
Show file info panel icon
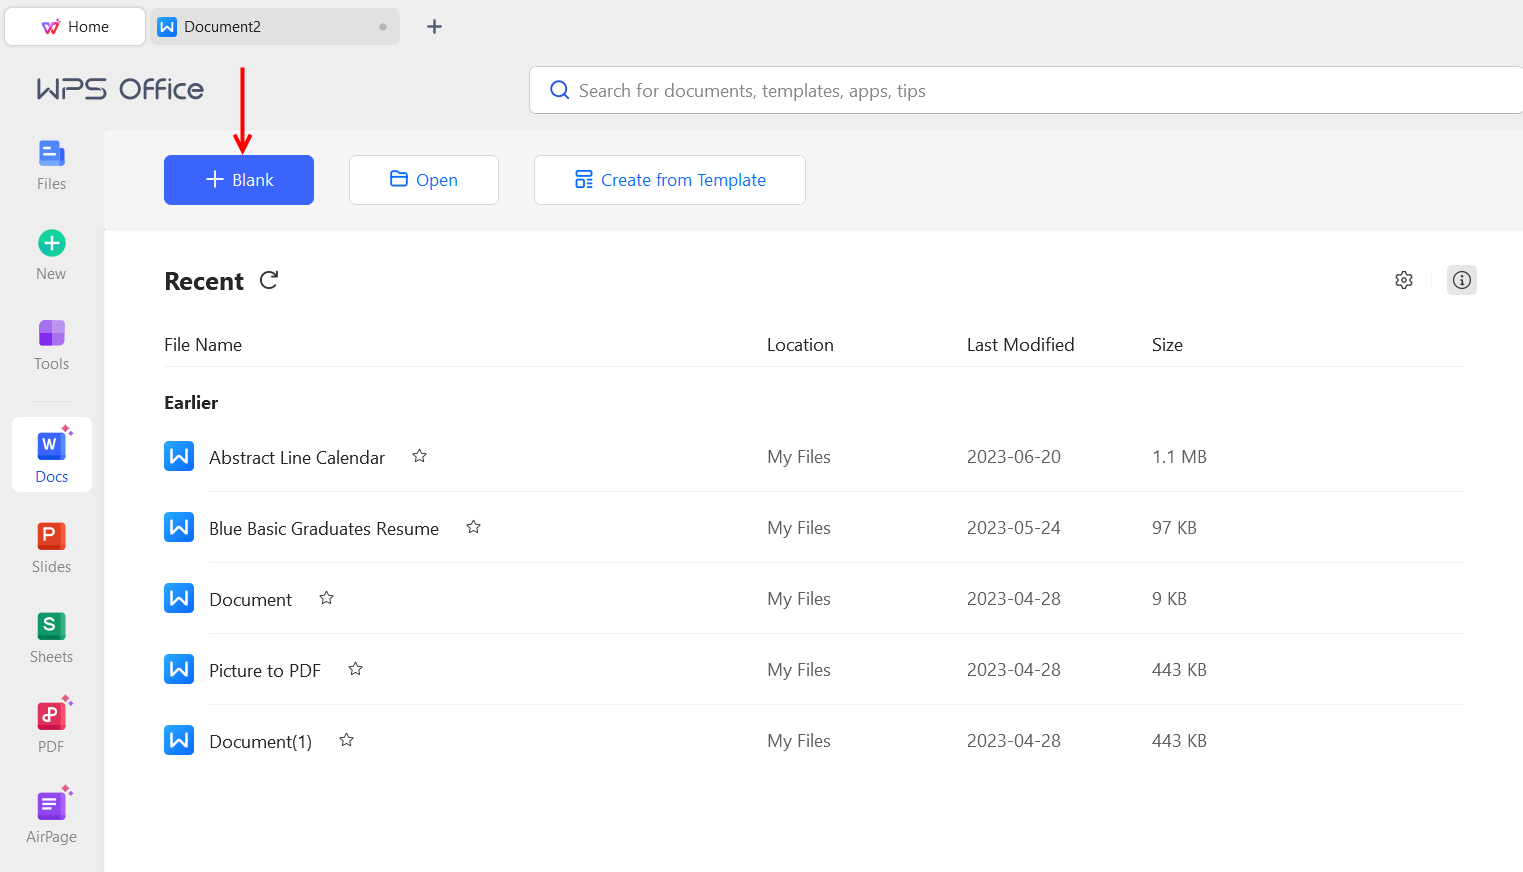[x=1461, y=280]
